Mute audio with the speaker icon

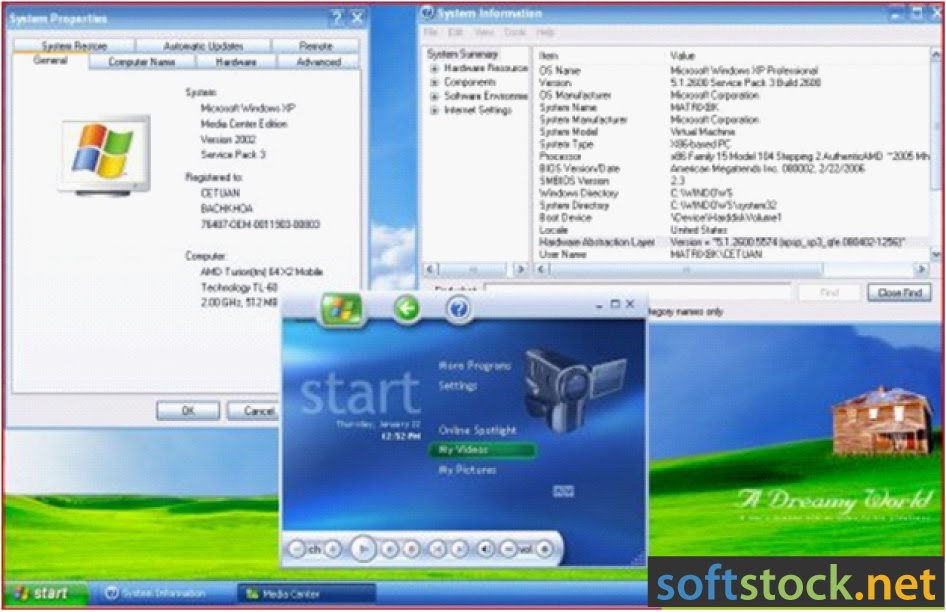pos(485,549)
